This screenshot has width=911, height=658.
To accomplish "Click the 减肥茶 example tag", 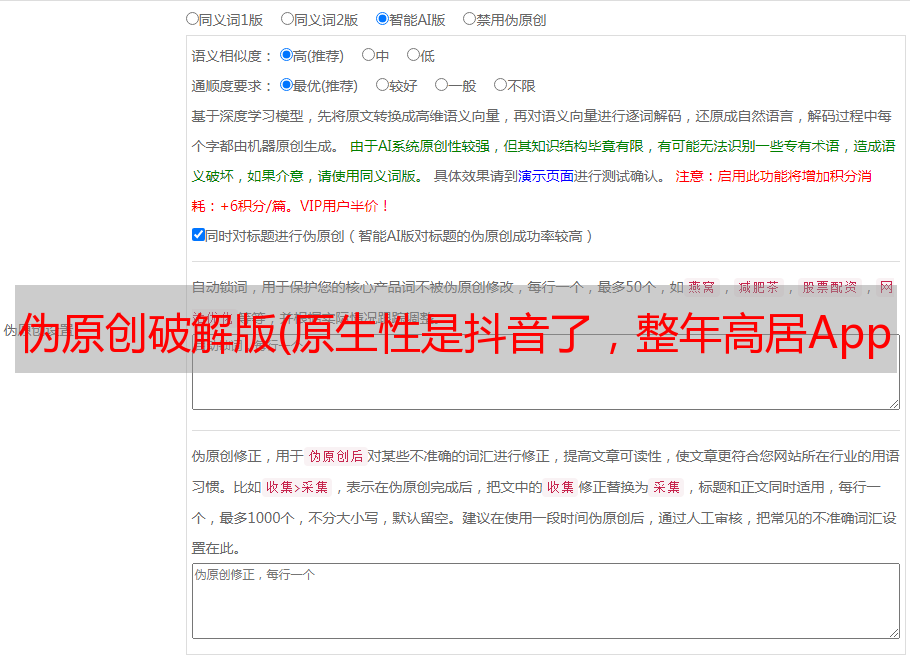I will (x=759, y=287).
